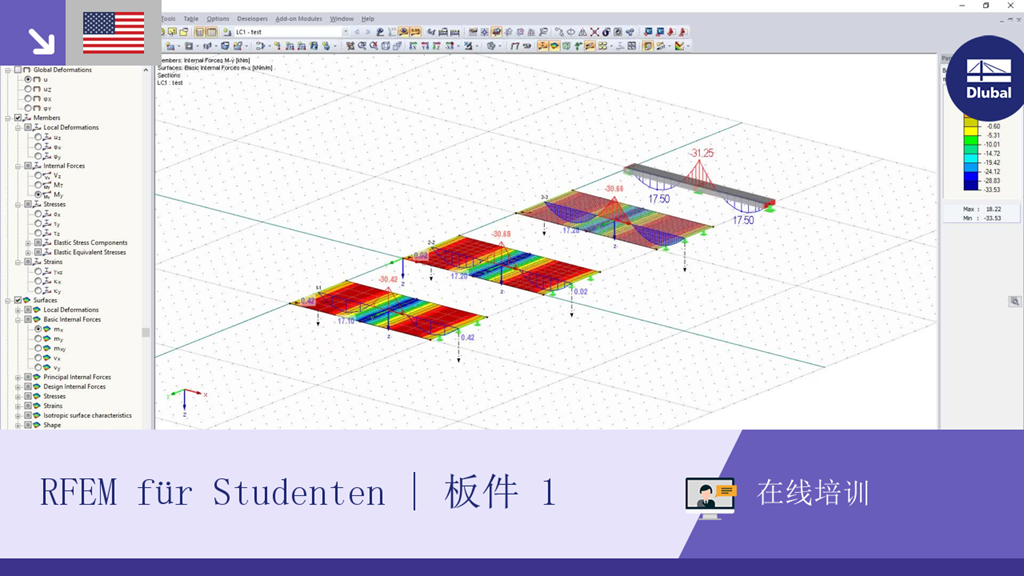
Task: Click the 3D box view icon in second toolbar
Action: [385, 46]
